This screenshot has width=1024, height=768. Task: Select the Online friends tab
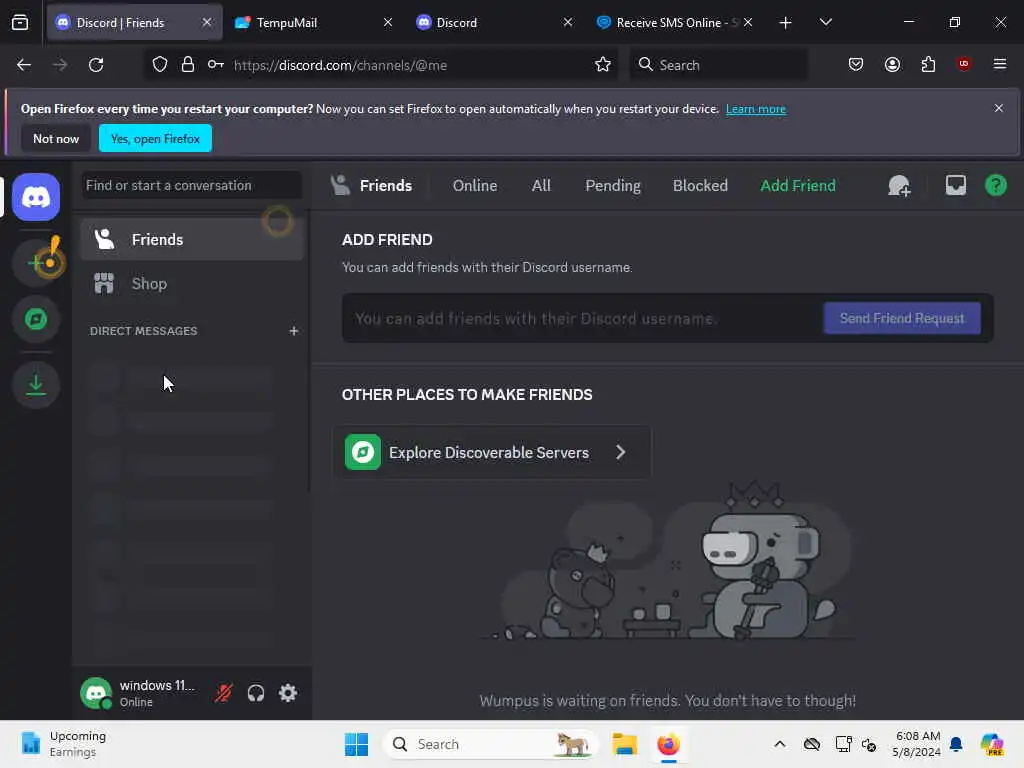[x=475, y=186]
